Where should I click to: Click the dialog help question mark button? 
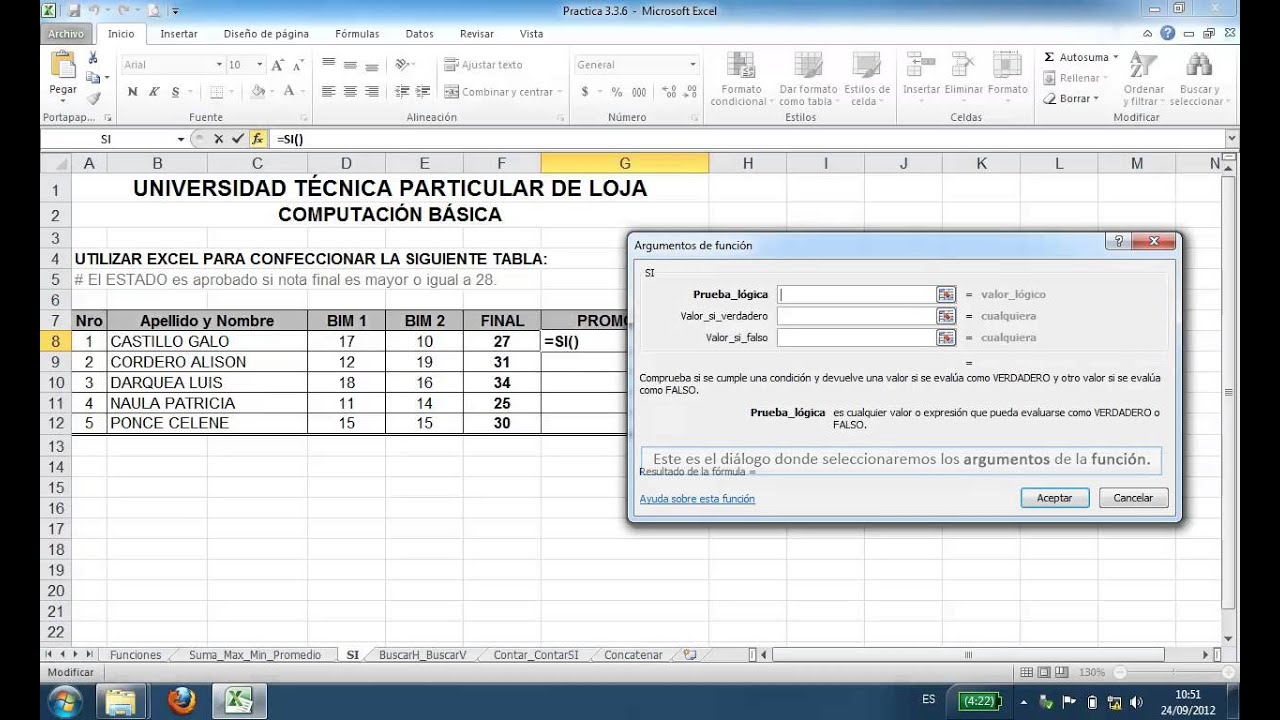1119,242
